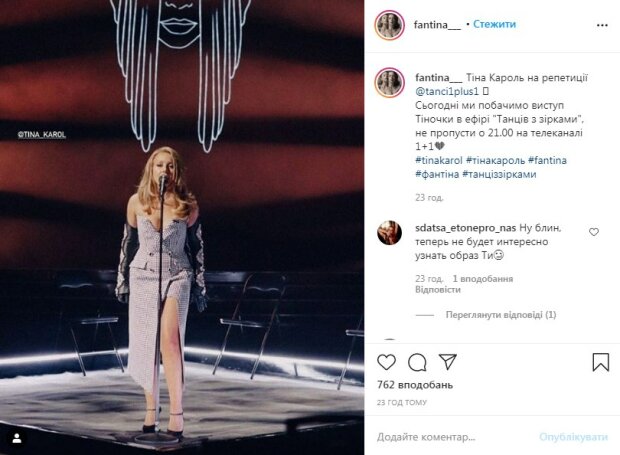Open the fantina__ profile picture in the header
Screen dimensions: 620x455
pyautogui.click(x=389, y=25)
